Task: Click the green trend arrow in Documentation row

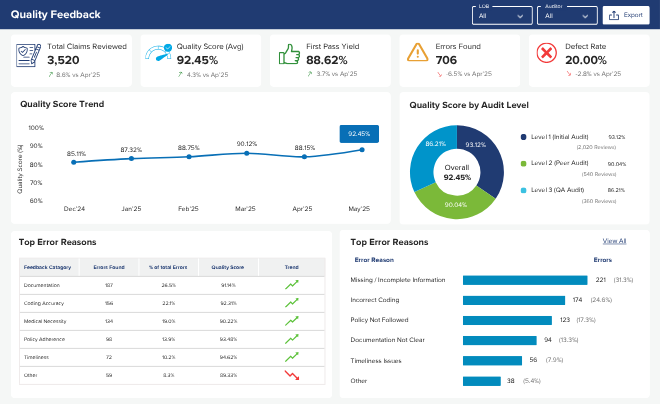Action: (x=292, y=285)
